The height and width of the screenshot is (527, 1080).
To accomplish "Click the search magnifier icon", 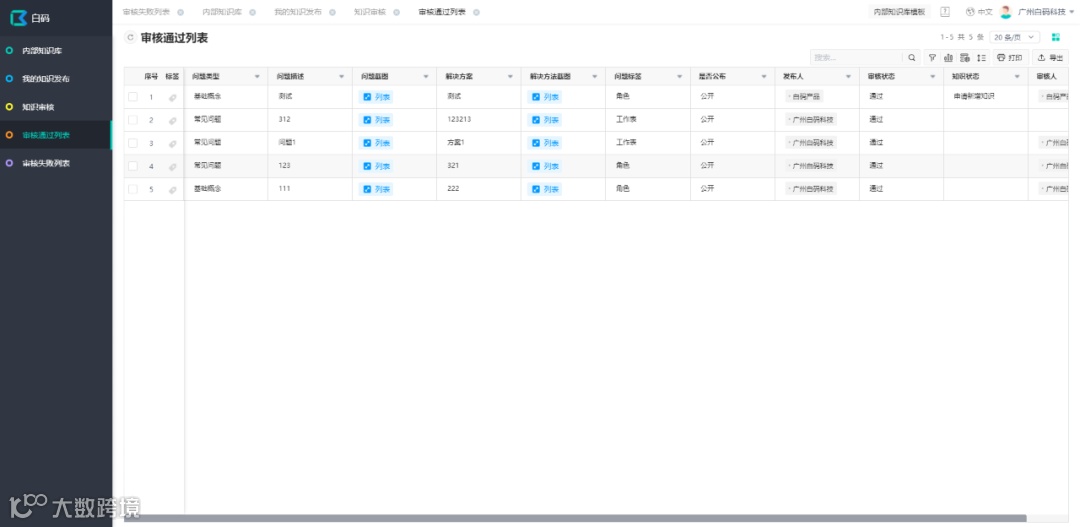I will click(x=912, y=58).
